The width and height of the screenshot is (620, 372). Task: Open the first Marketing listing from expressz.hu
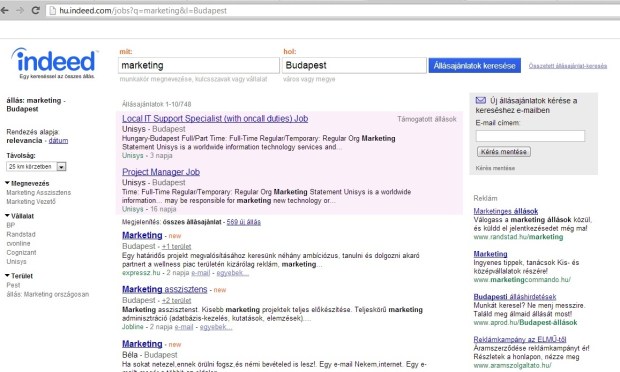(142, 235)
